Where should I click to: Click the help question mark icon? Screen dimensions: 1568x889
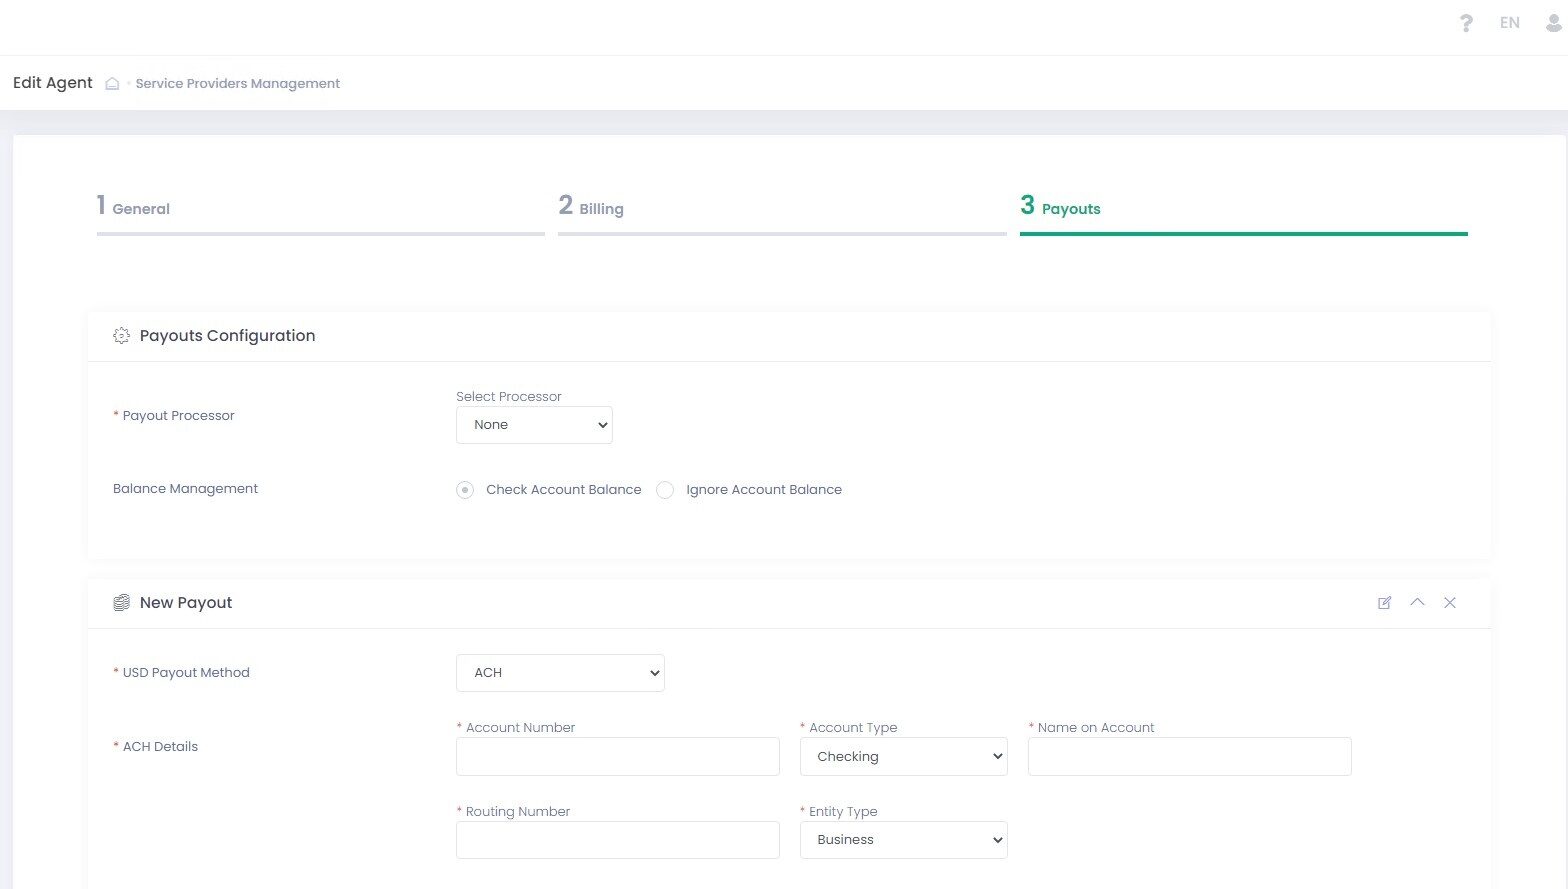(x=1466, y=23)
